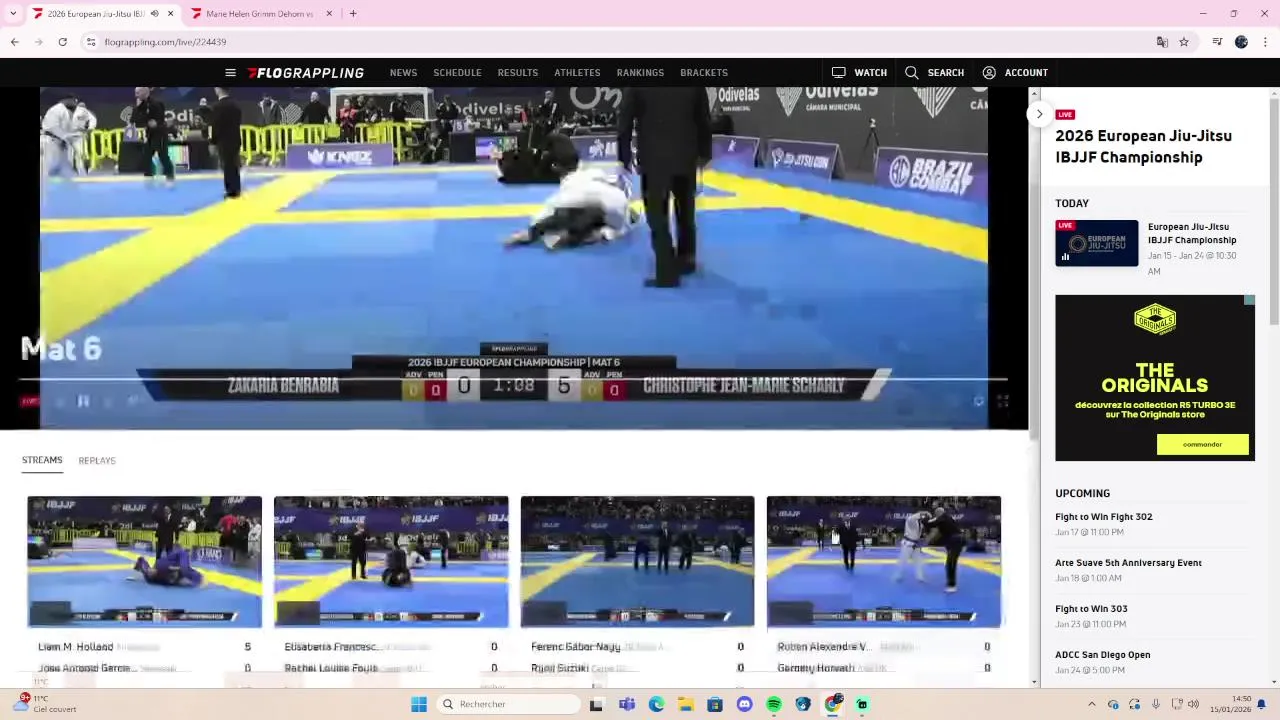Switch to the Marie Helen Grimm Dehorn tab
The image size is (1280, 720).
(x=259, y=14)
